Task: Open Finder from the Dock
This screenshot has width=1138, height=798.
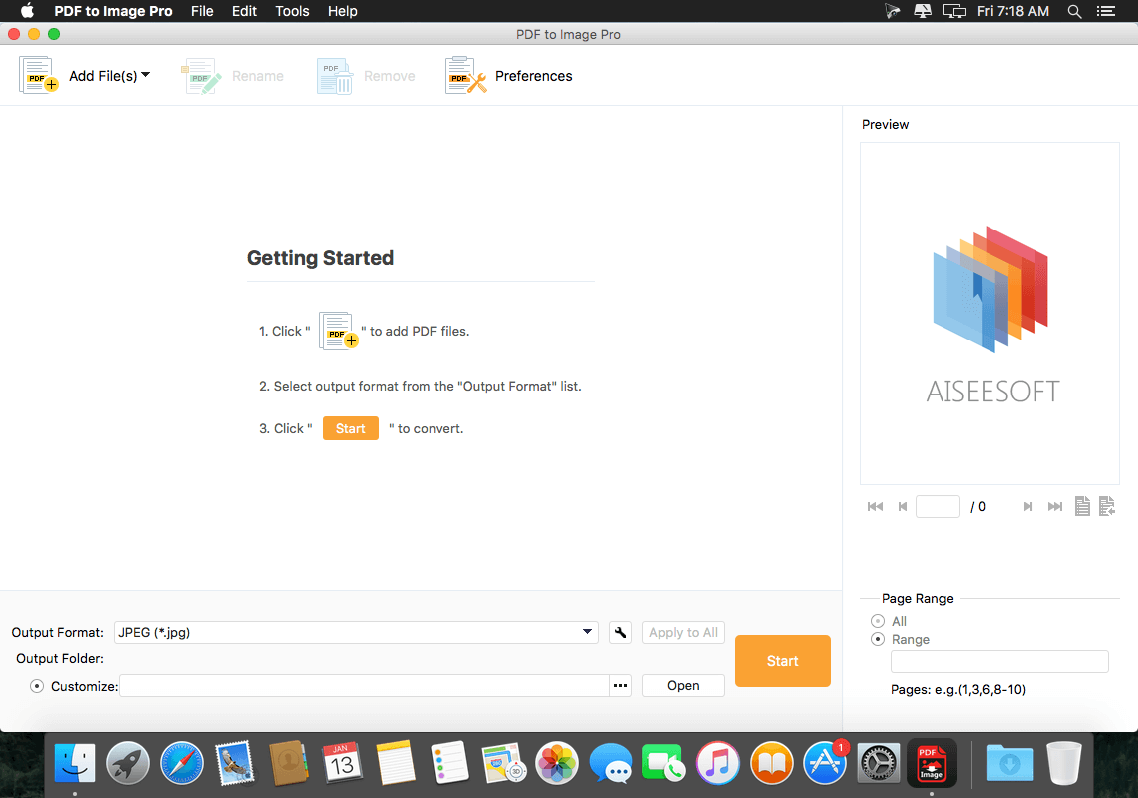Action: tap(75, 763)
